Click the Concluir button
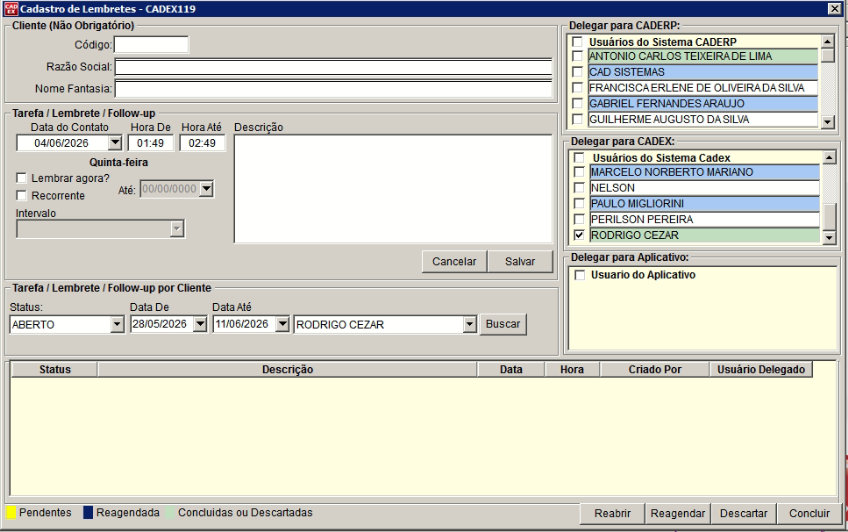 [809, 513]
